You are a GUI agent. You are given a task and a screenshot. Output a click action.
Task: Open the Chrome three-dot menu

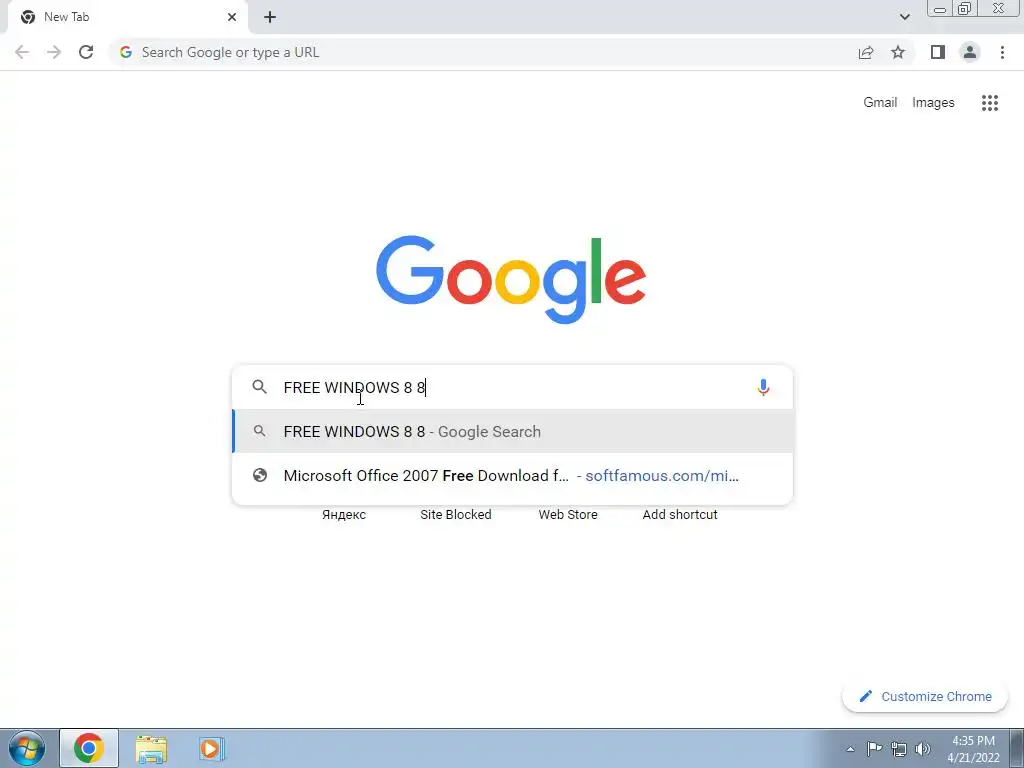[1002, 52]
